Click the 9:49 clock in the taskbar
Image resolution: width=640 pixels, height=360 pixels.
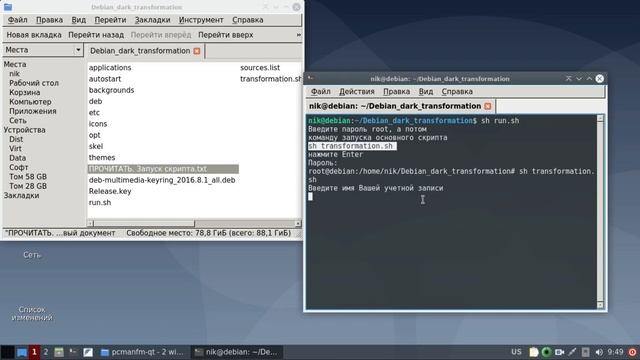tap(615, 352)
